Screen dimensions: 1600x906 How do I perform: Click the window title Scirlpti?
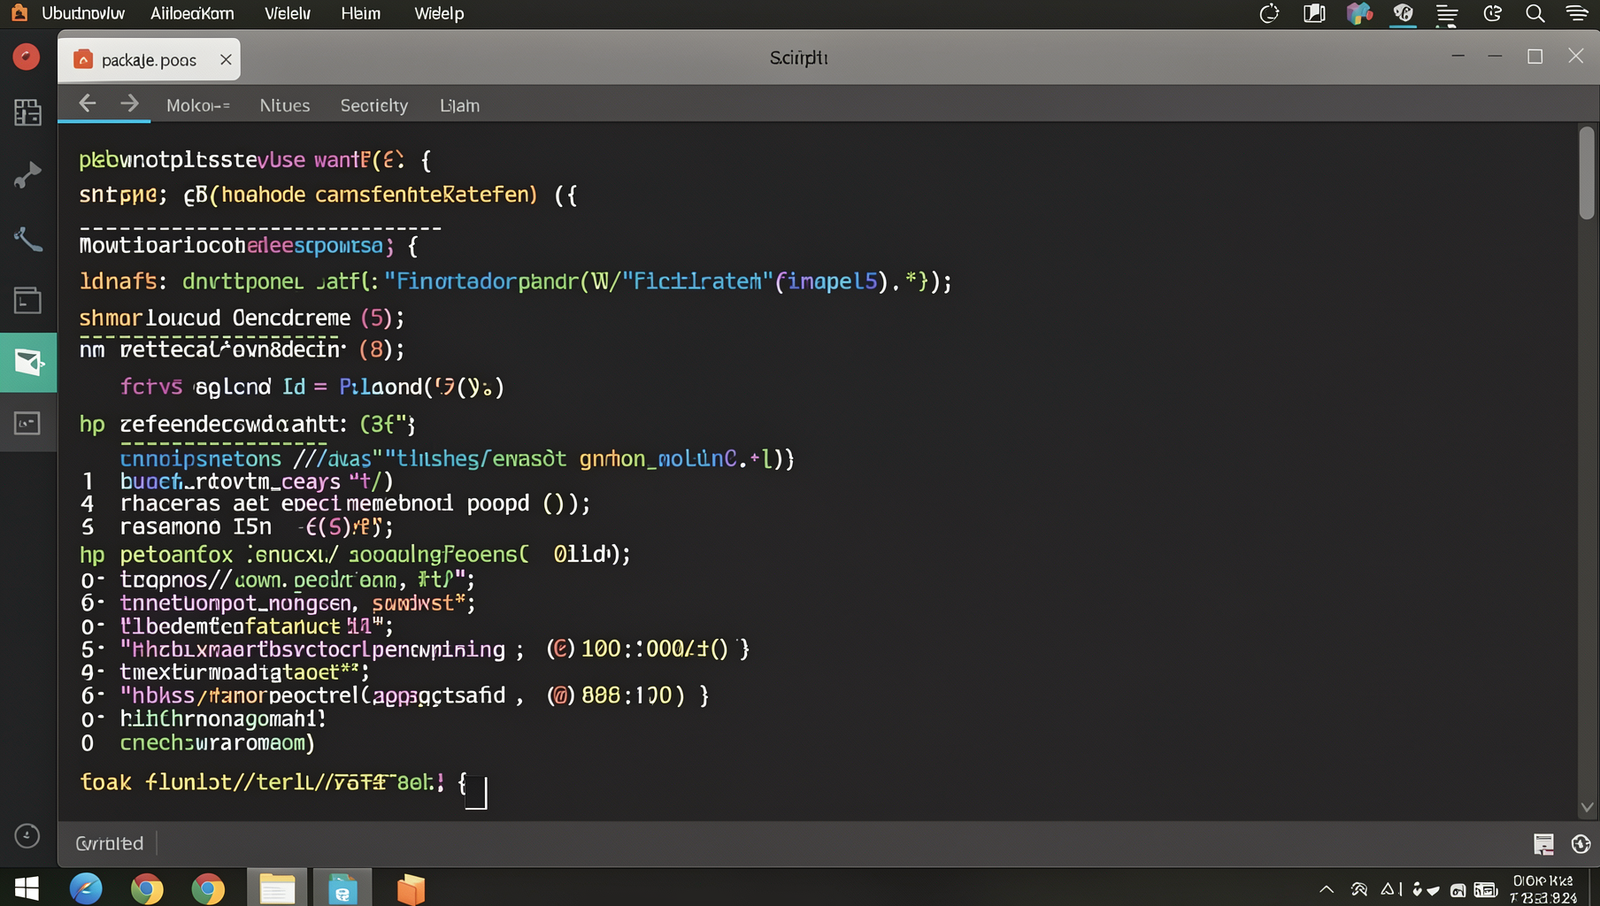point(799,58)
